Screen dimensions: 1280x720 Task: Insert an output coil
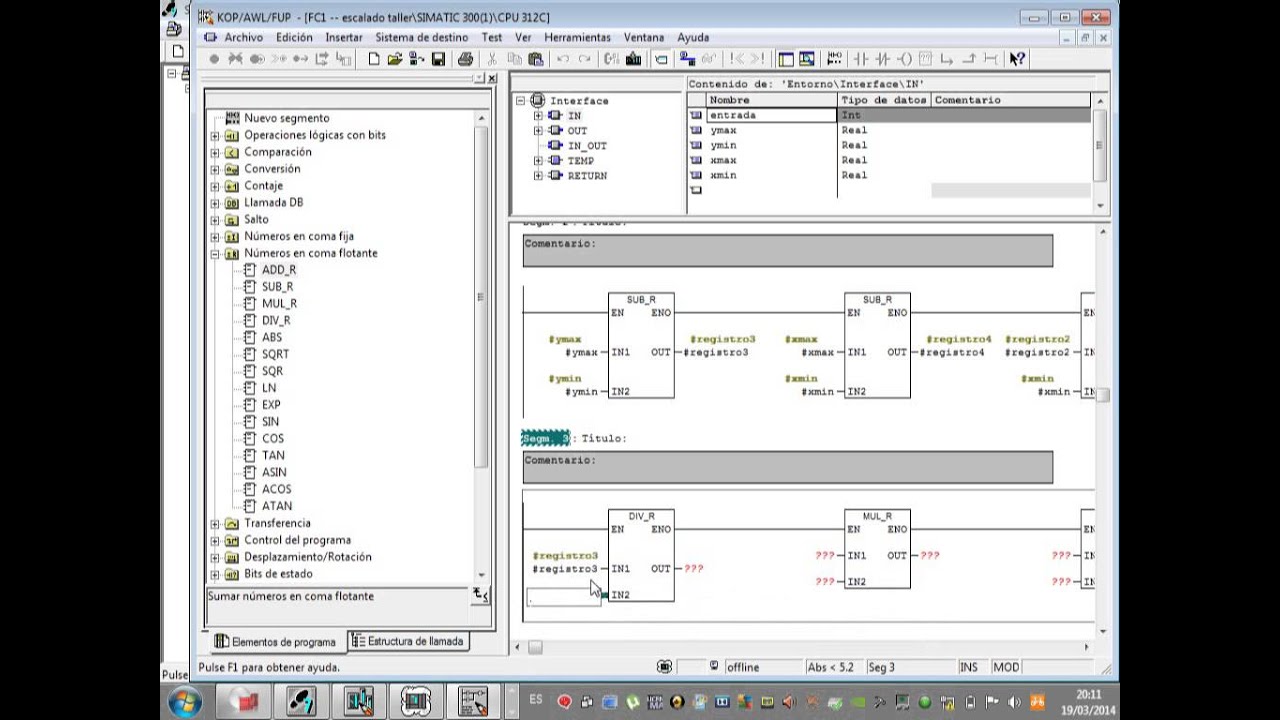point(903,59)
